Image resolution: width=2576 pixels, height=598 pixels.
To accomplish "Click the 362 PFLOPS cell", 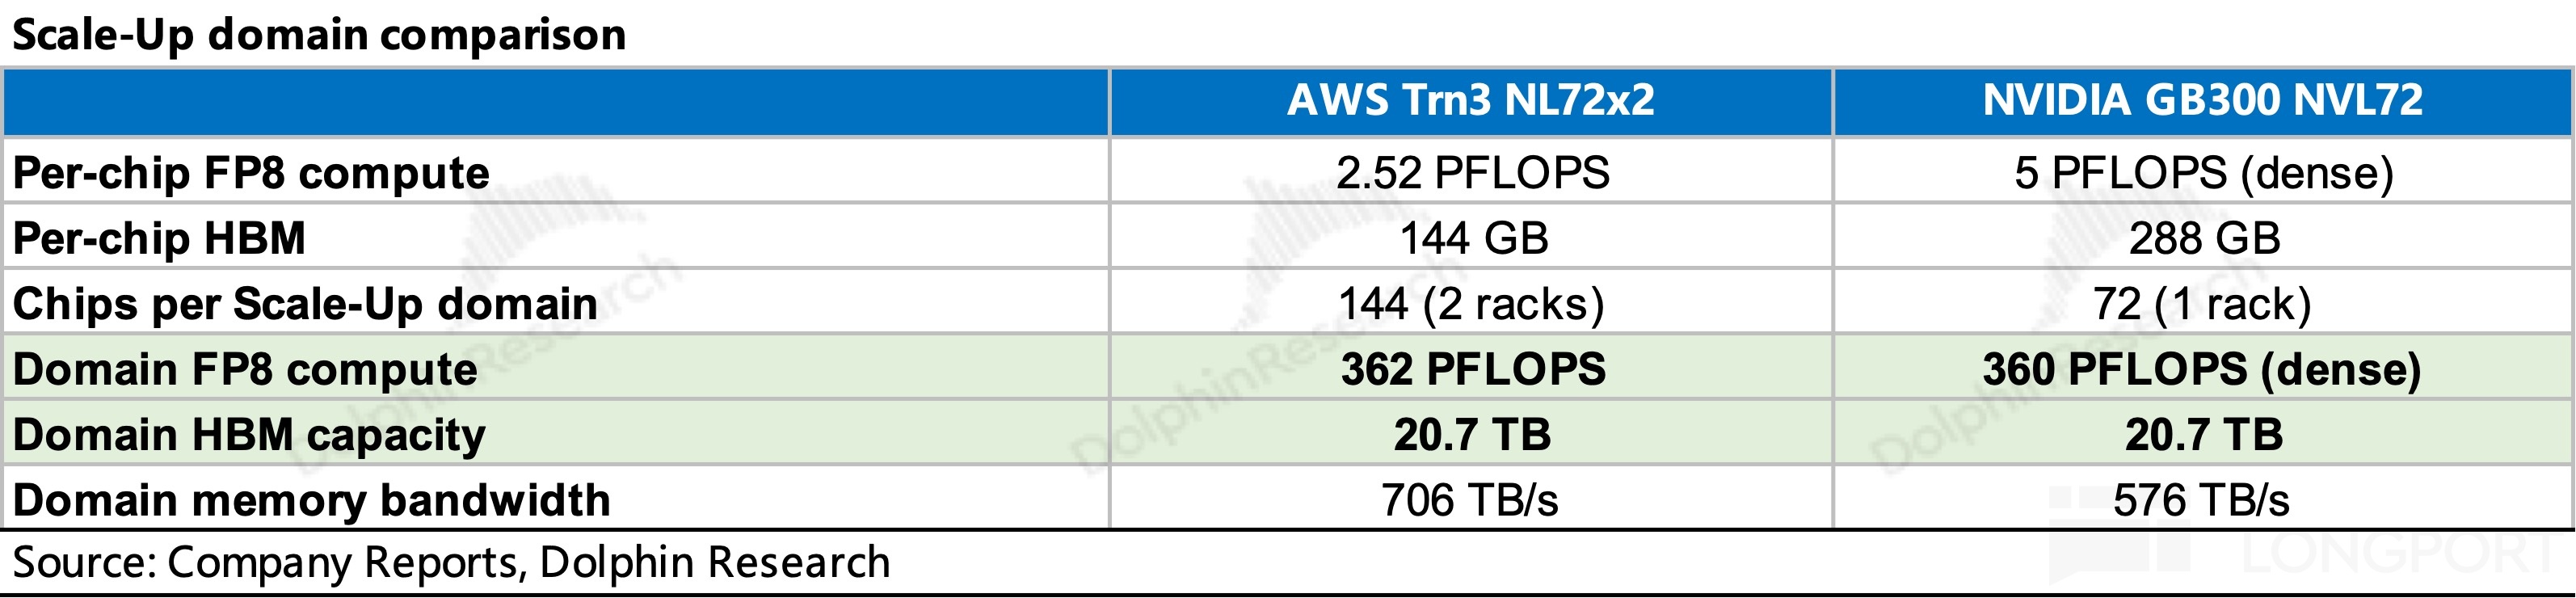I will (x=1470, y=368).
